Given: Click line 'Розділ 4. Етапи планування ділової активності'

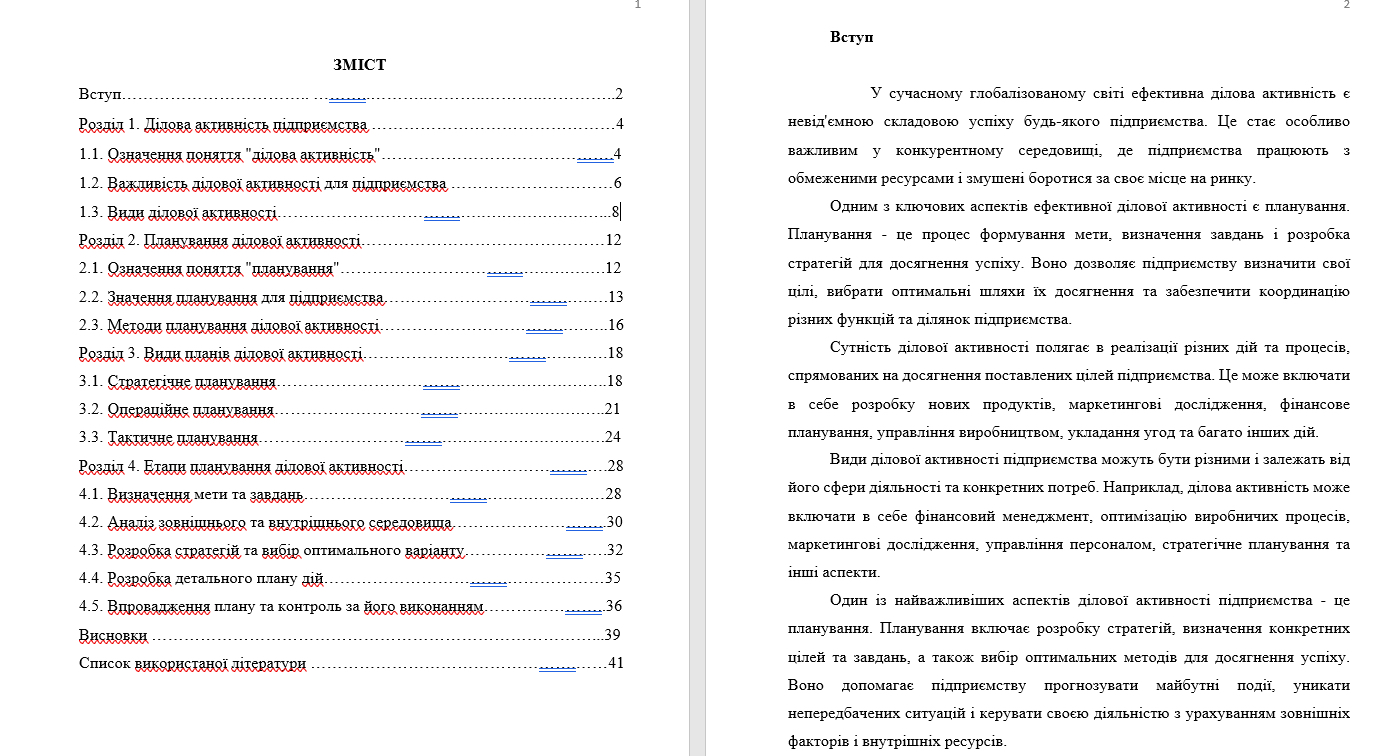Looking at the screenshot, I should (351, 466).
